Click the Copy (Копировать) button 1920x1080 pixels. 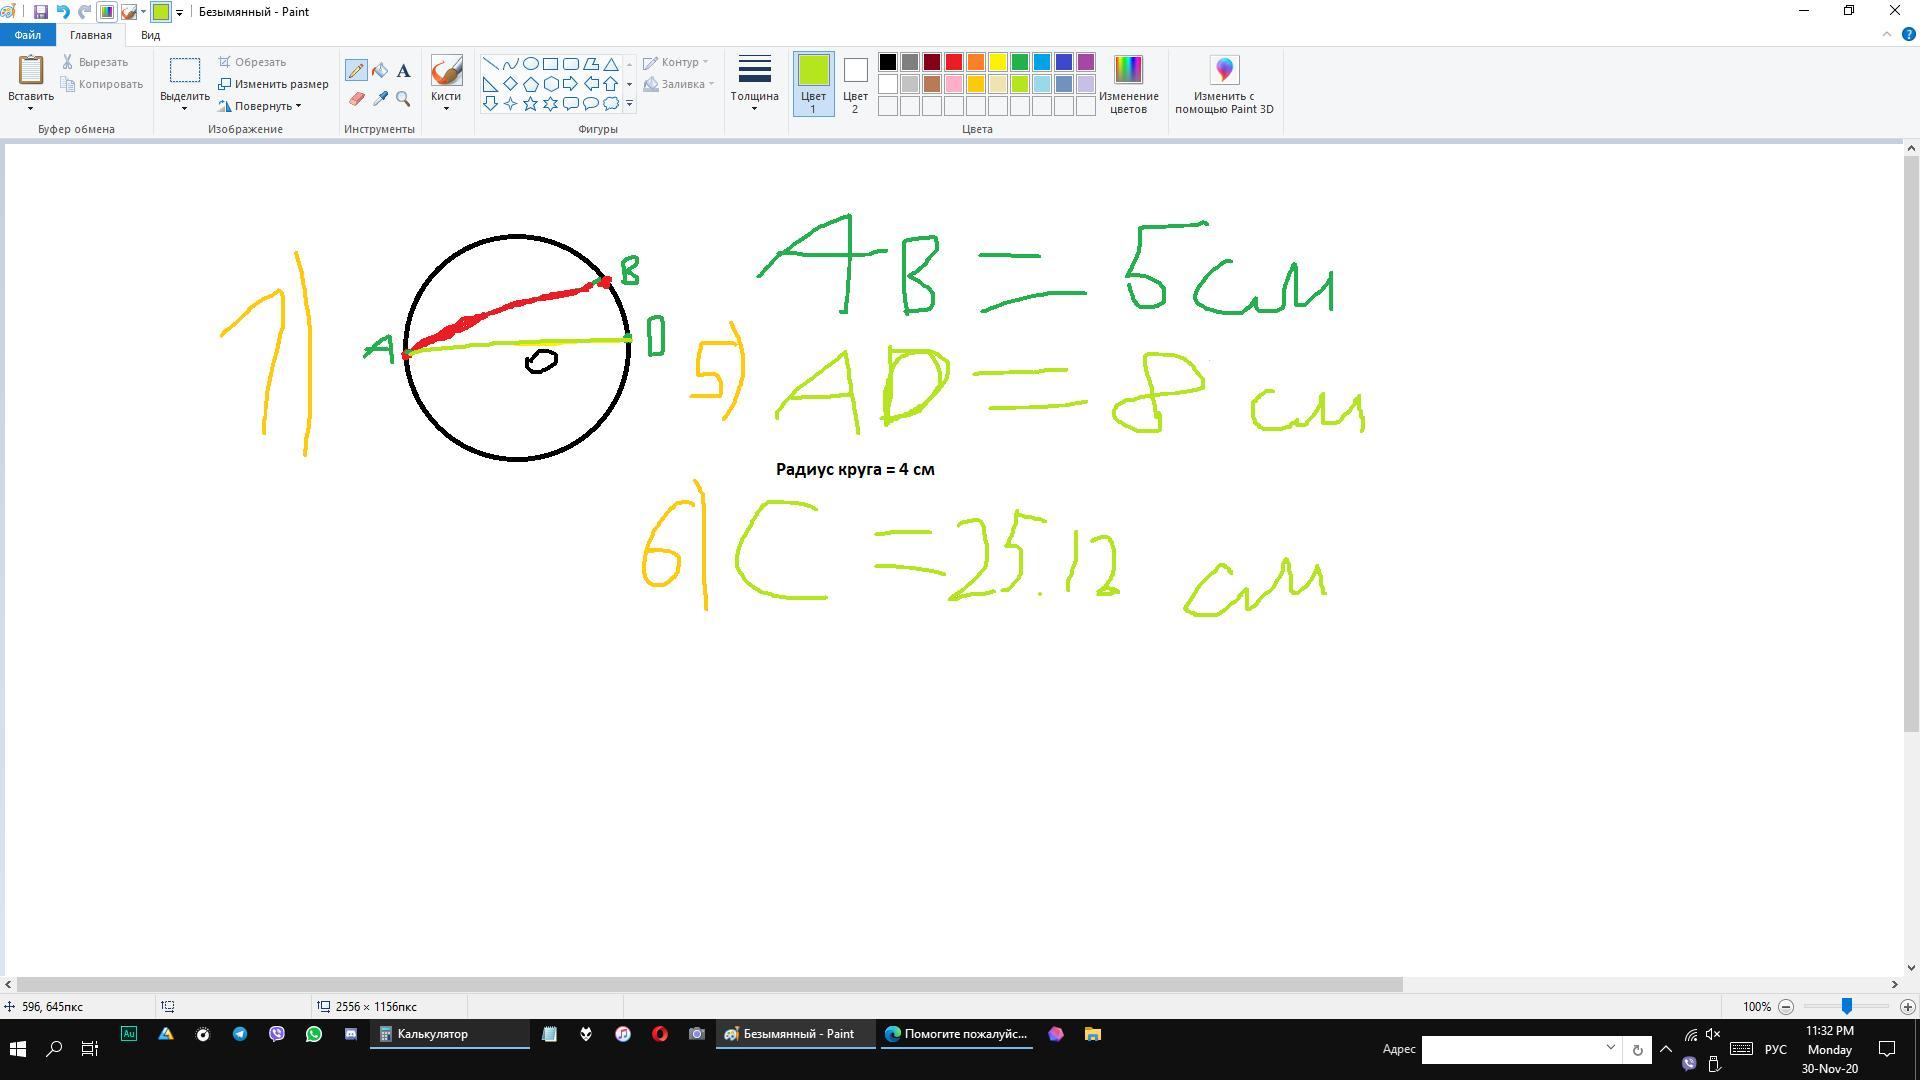(102, 84)
